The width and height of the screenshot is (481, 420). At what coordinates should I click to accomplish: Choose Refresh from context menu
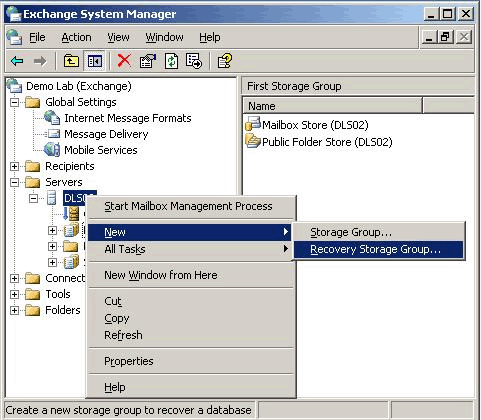[x=190, y=335]
